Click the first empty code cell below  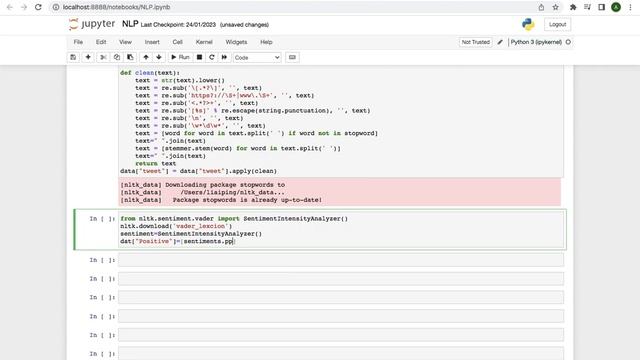(x=341, y=260)
